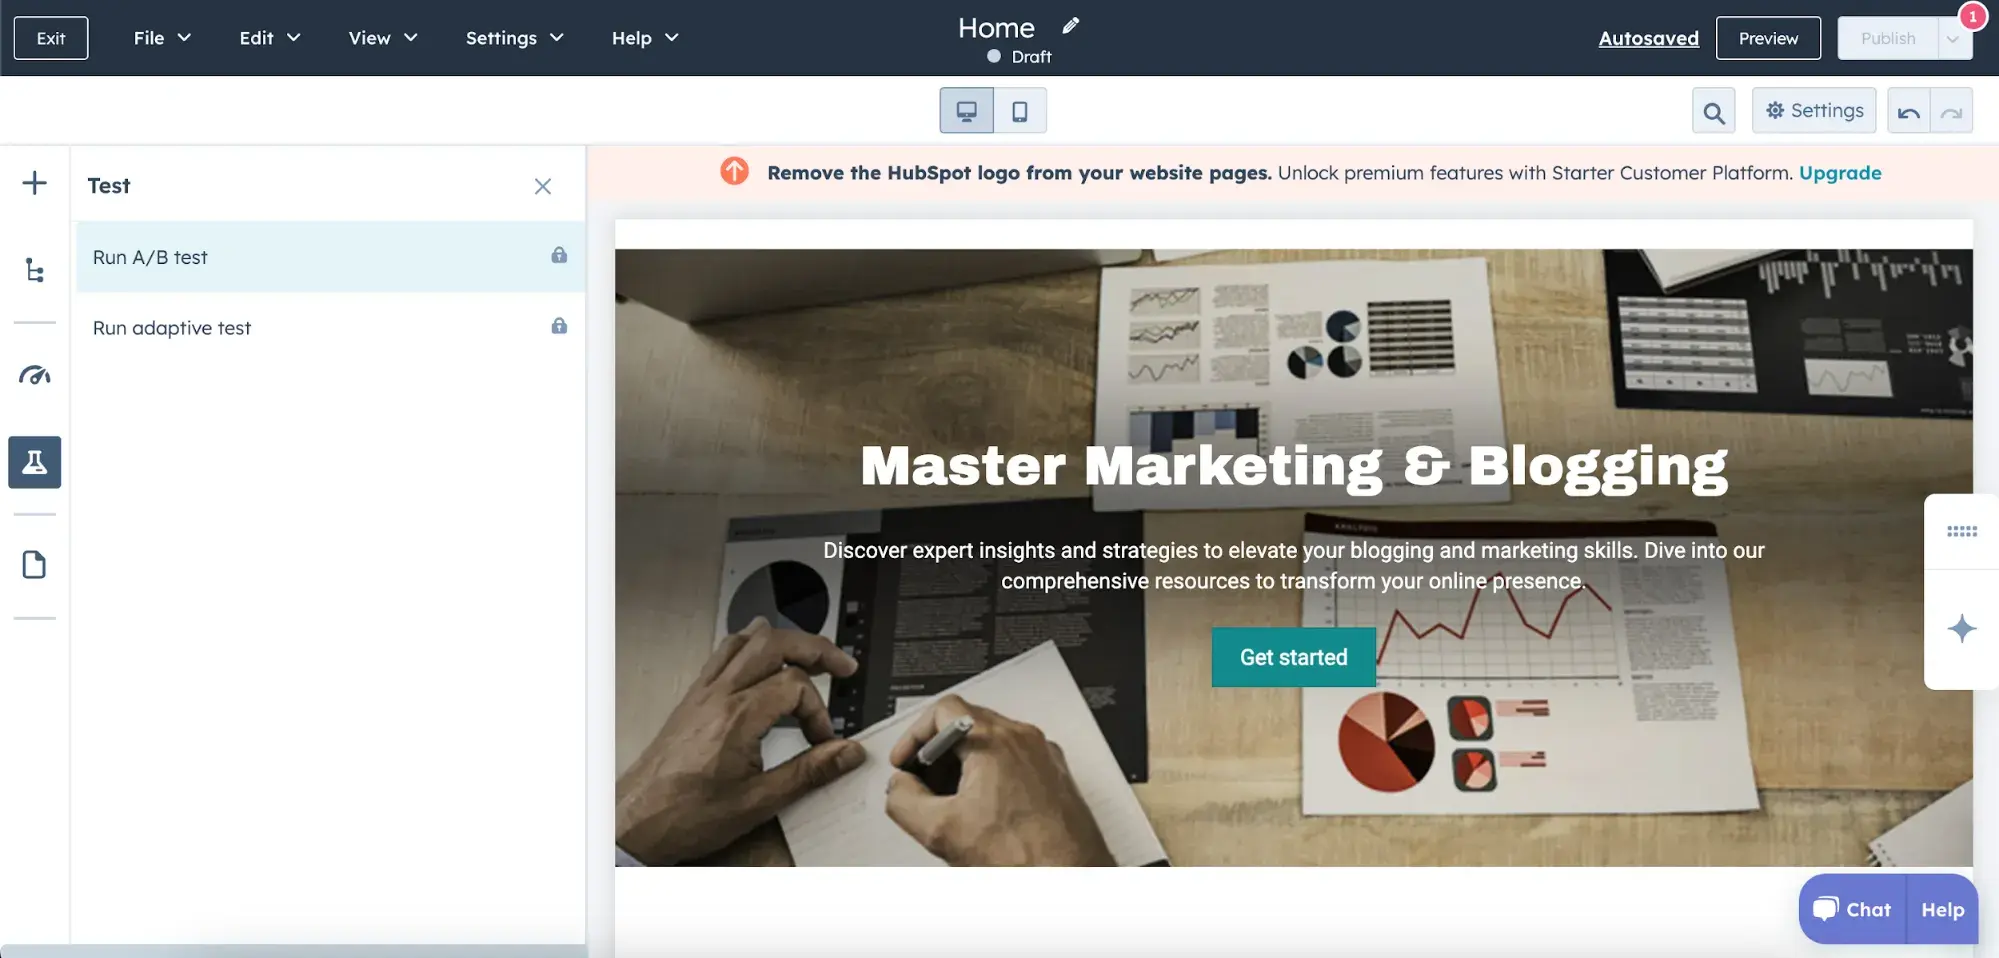This screenshot has width=1999, height=958.
Task: Open the Settings menu in top bar
Action: [x=515, y=38]
